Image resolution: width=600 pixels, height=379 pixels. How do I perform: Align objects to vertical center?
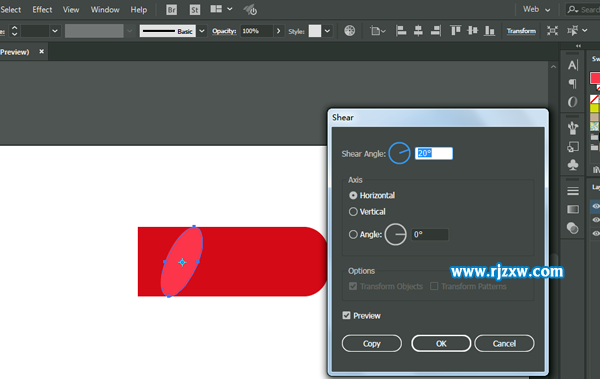(x=473, y=31)
